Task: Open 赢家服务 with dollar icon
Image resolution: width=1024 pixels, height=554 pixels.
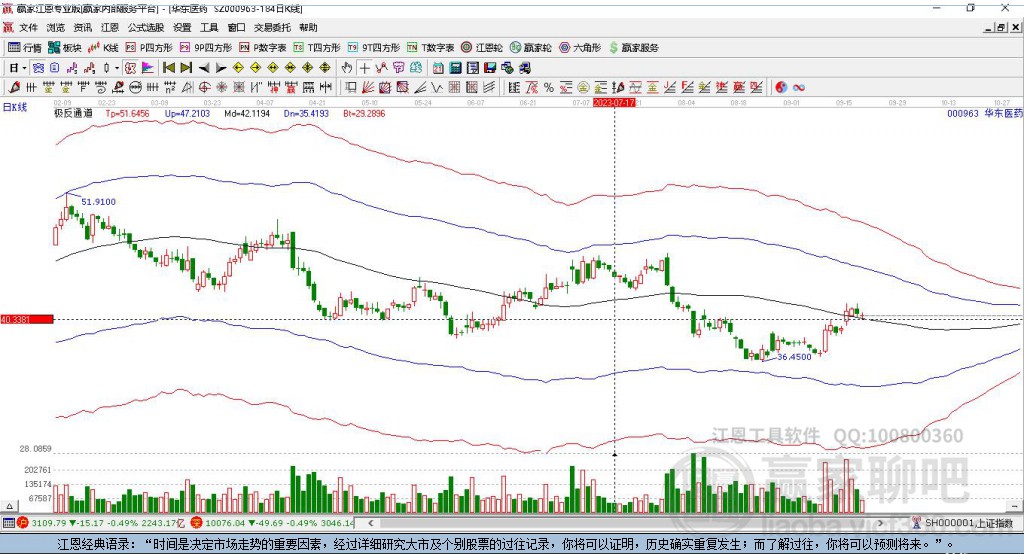Action: (x=633, y=48)
